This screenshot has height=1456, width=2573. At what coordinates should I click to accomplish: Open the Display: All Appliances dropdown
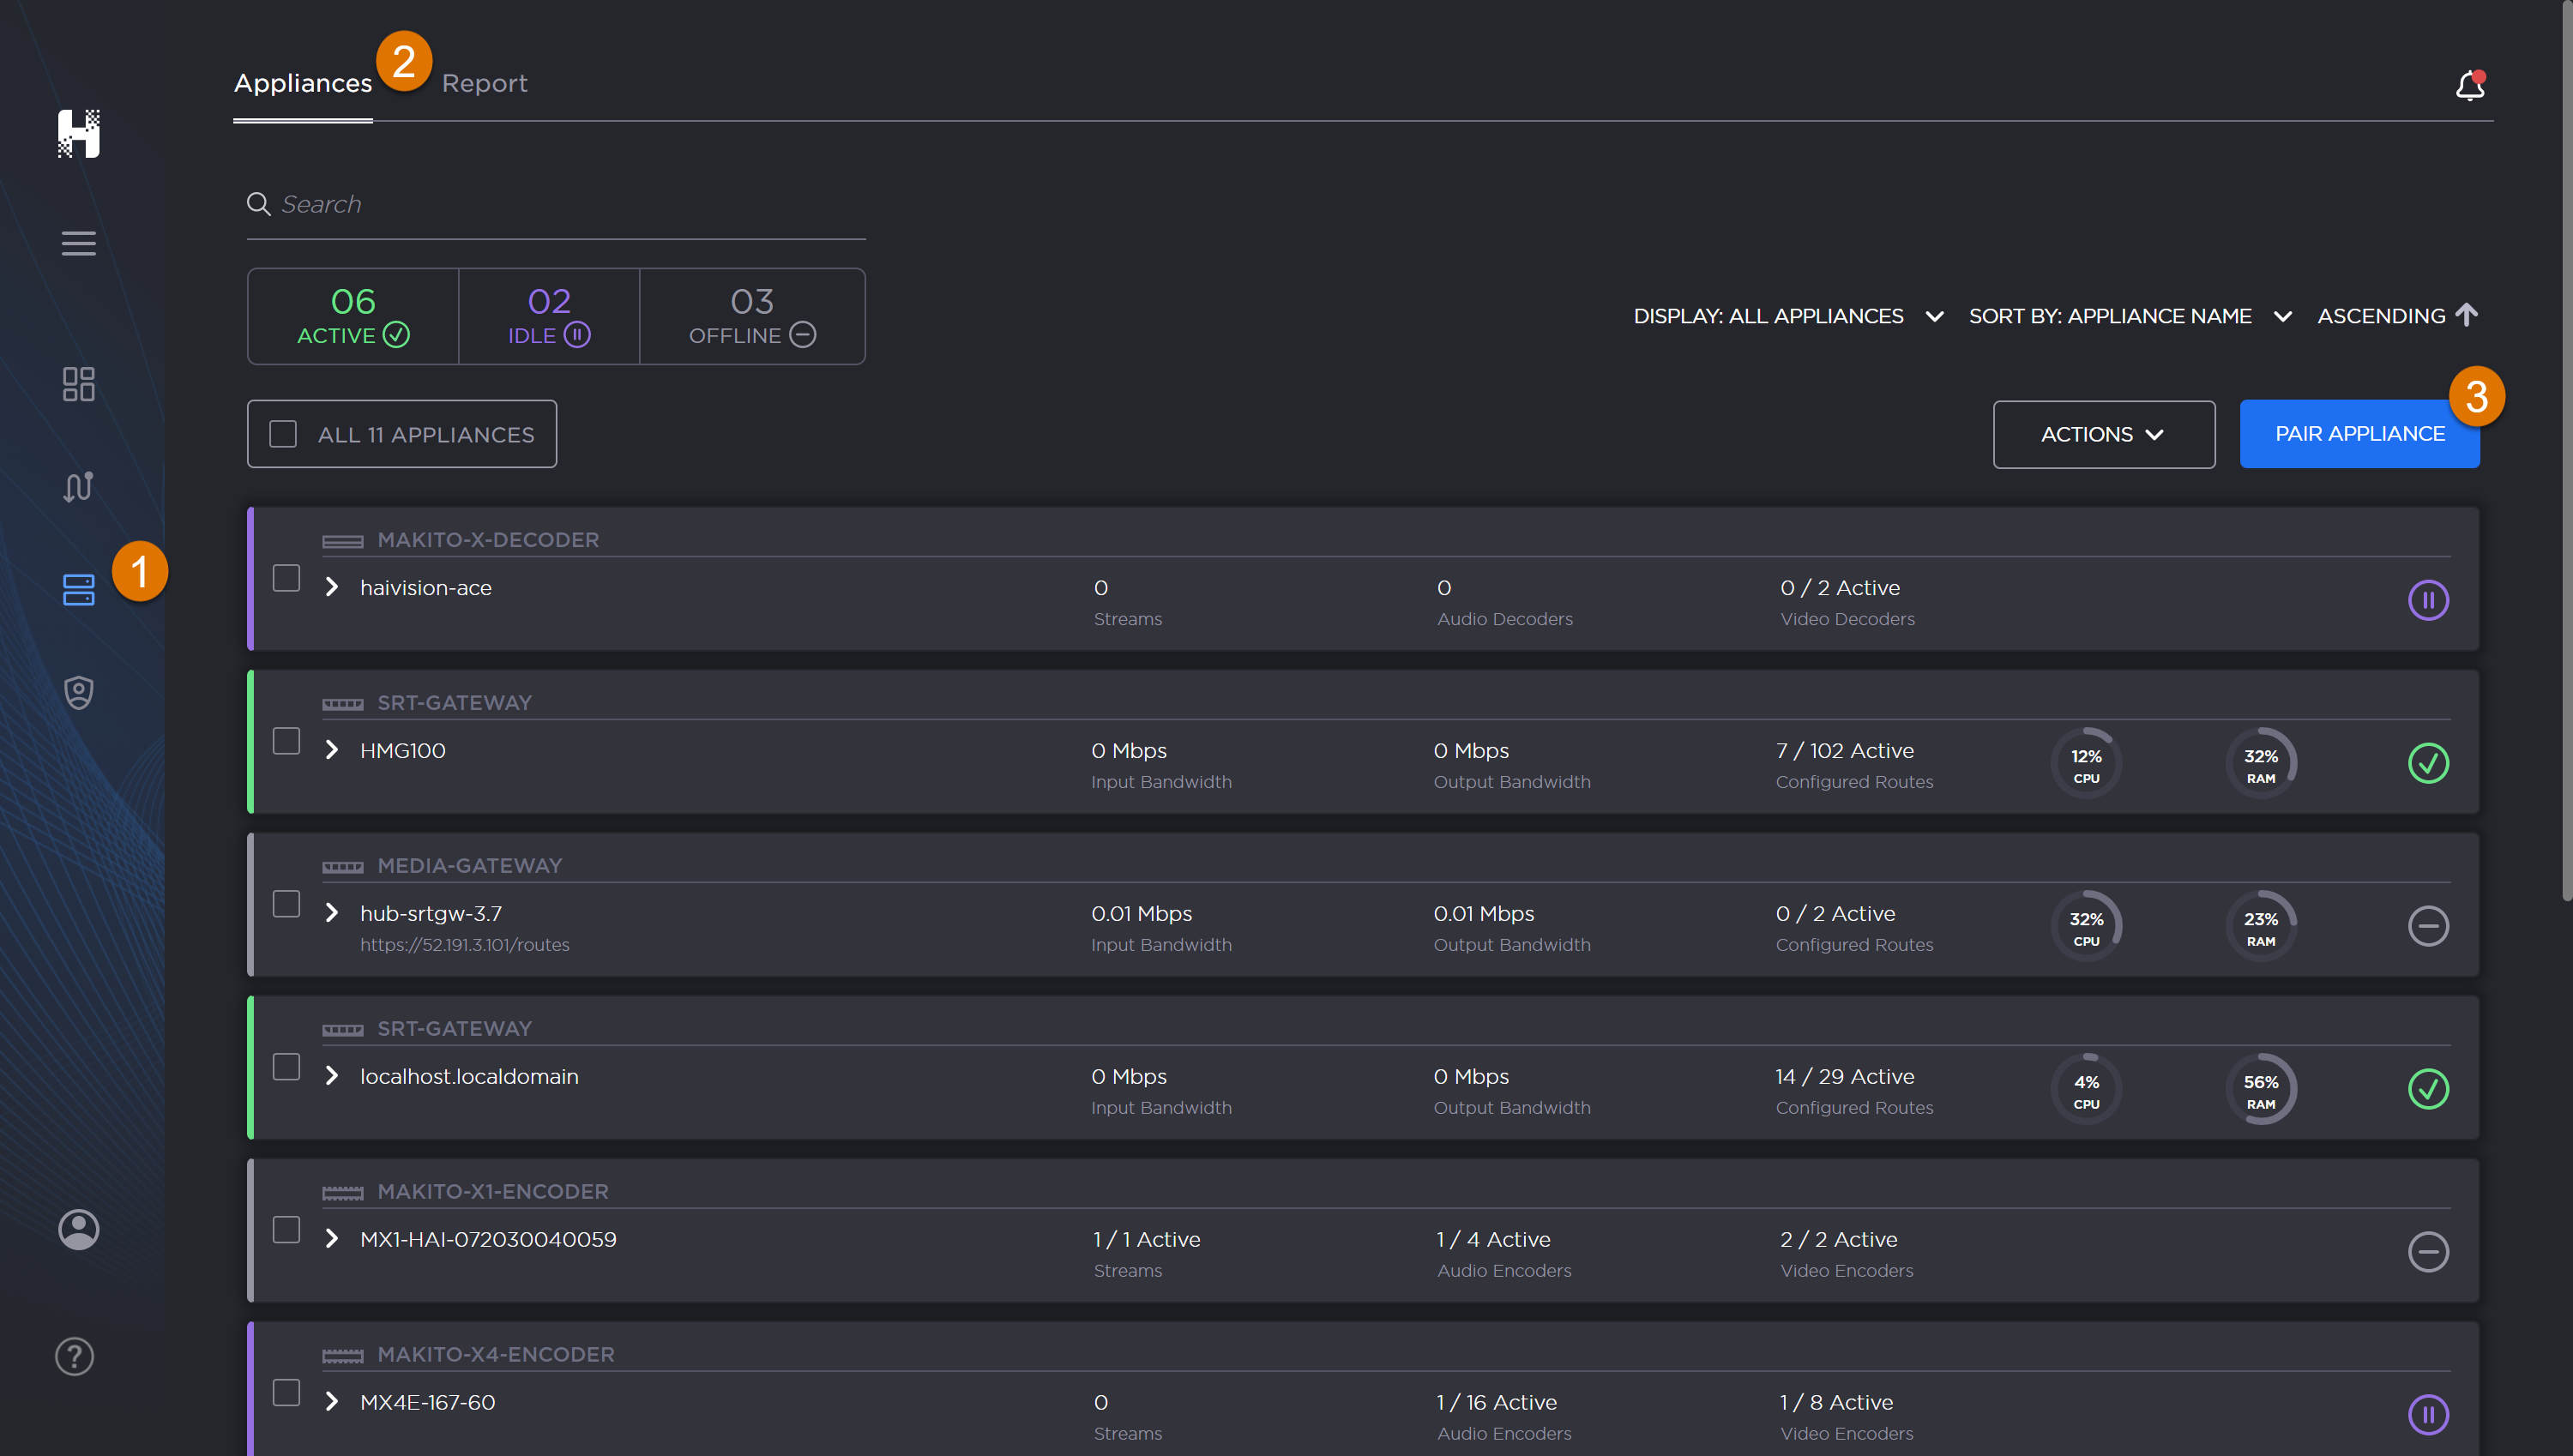[1787, 316]
